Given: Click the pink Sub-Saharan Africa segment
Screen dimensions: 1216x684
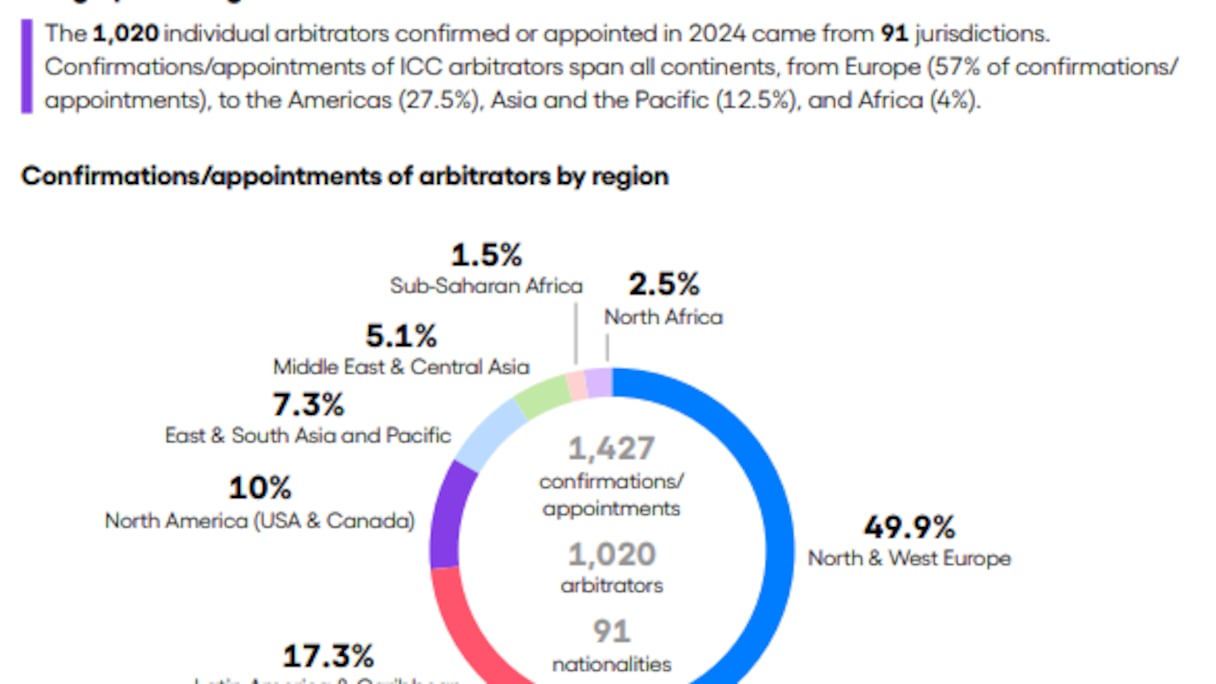Looking at the screenshot, I should click(x=576, y=385).
